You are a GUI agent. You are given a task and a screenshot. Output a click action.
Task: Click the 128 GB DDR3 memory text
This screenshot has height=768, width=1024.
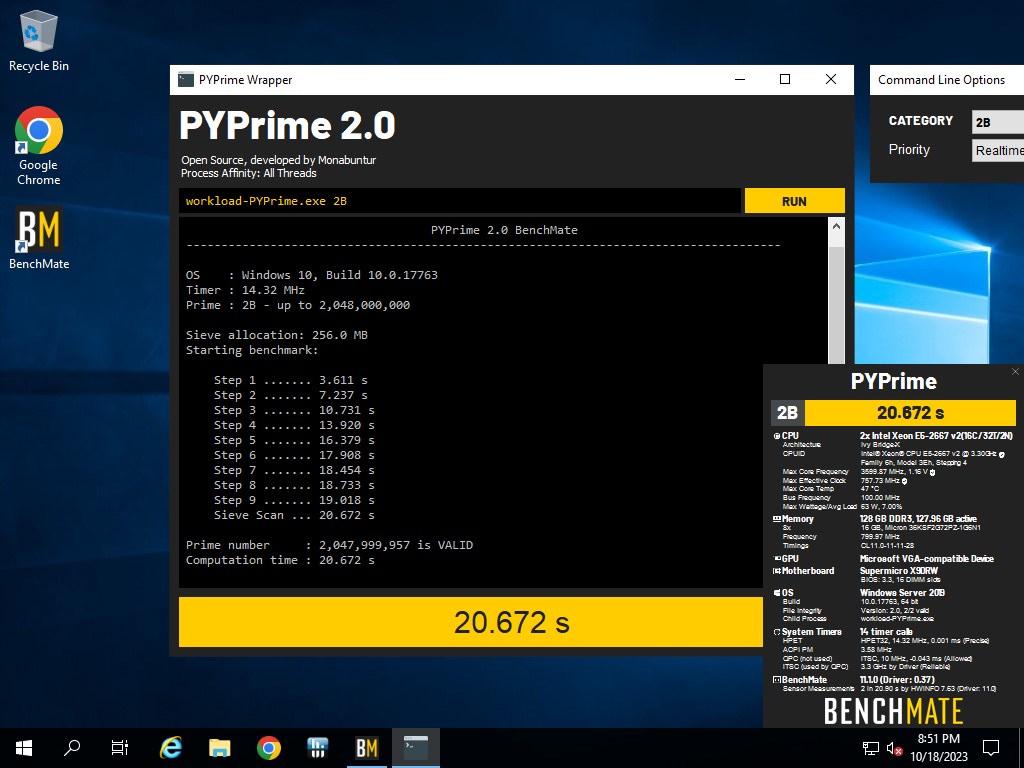tap(918, 519)
